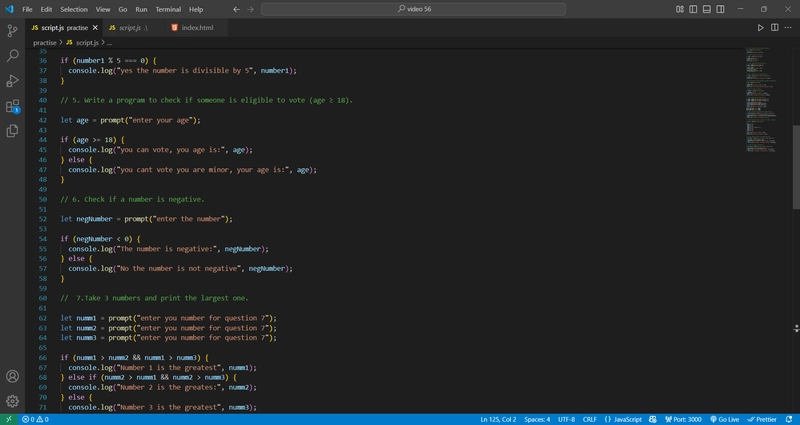Image resolution: width=800 pixels, height=425 pixels.
Task: Split the editor to the right
Action: 774,28
